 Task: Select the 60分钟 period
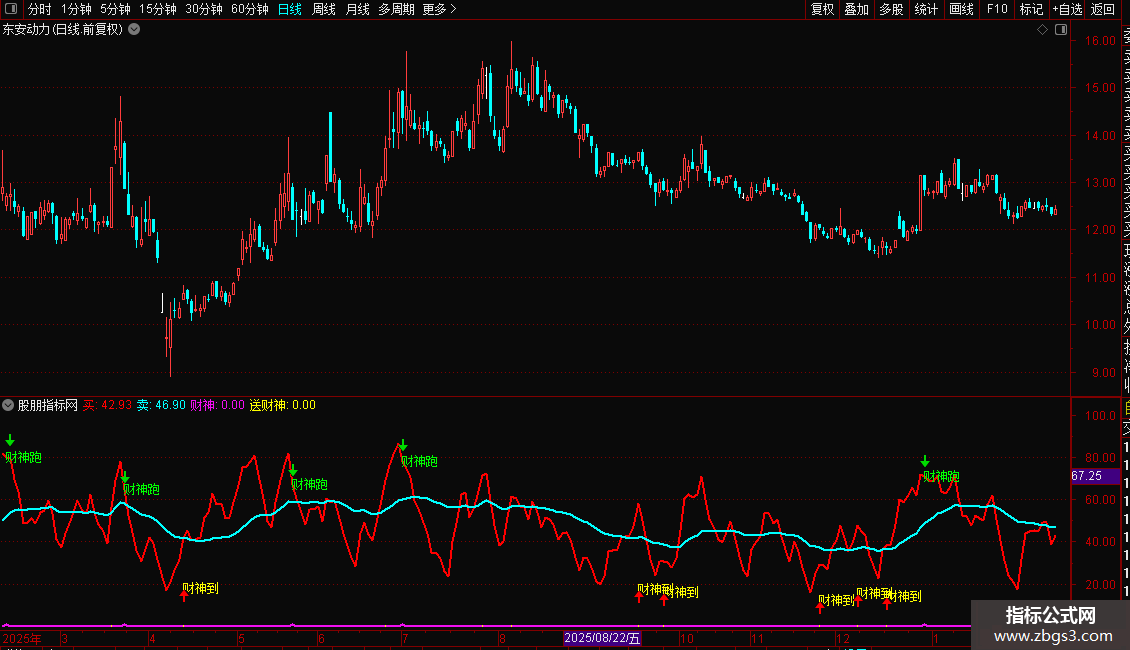(x=250, y=9)
